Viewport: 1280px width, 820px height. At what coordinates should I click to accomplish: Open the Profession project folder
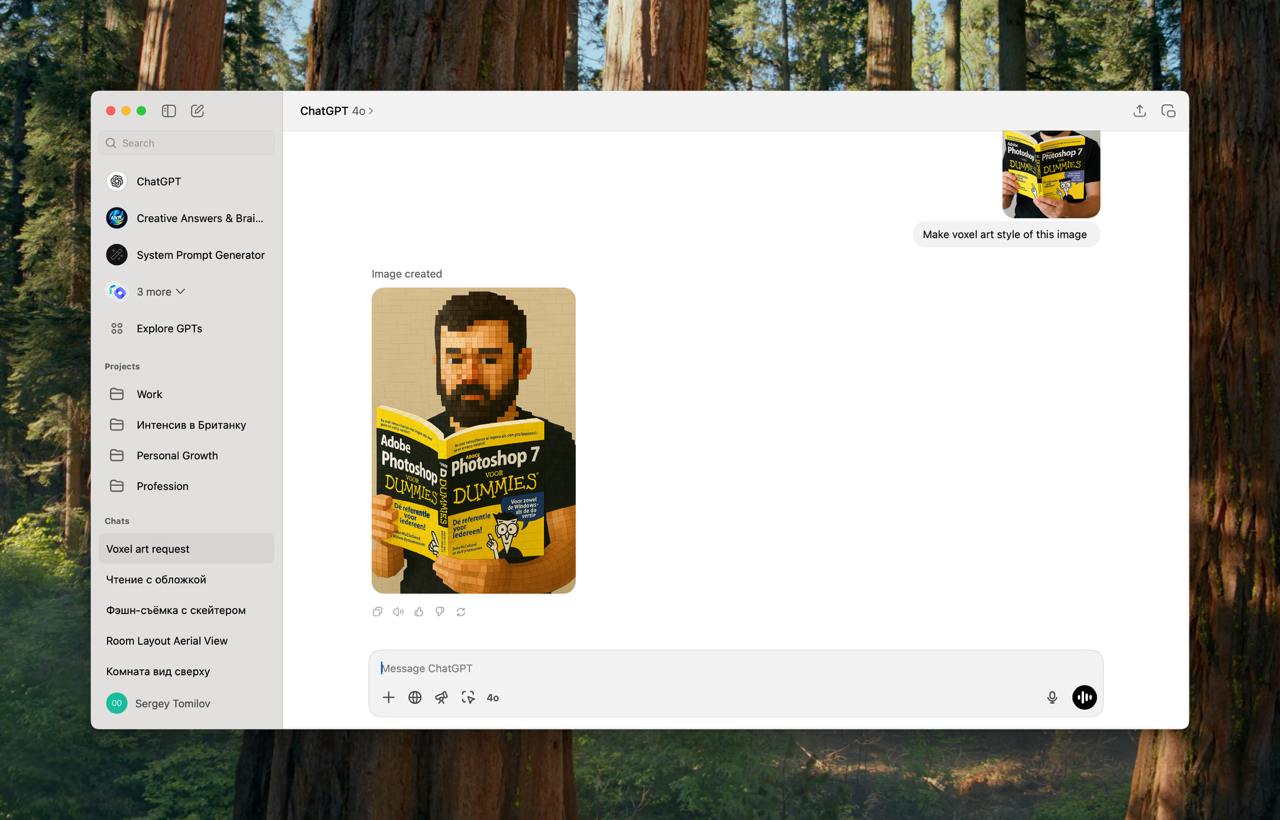(186, 486)
